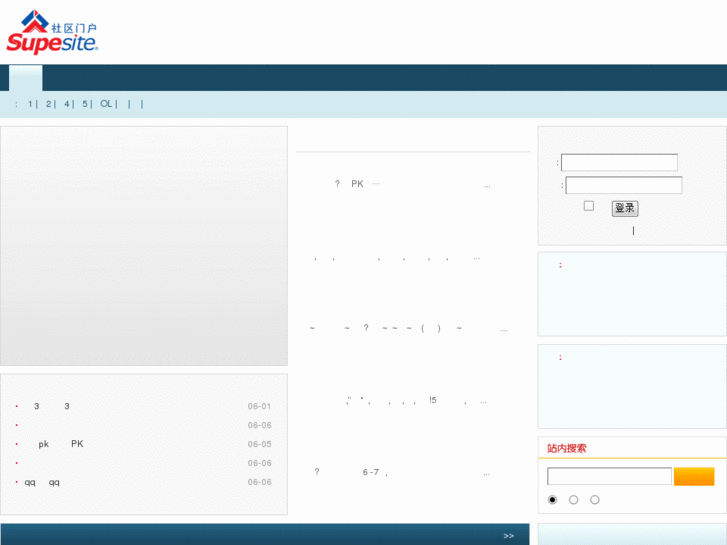The image size is (727, 545).
Task: Open the sub-navigation link ending in '4'
Action: [67, 104]
